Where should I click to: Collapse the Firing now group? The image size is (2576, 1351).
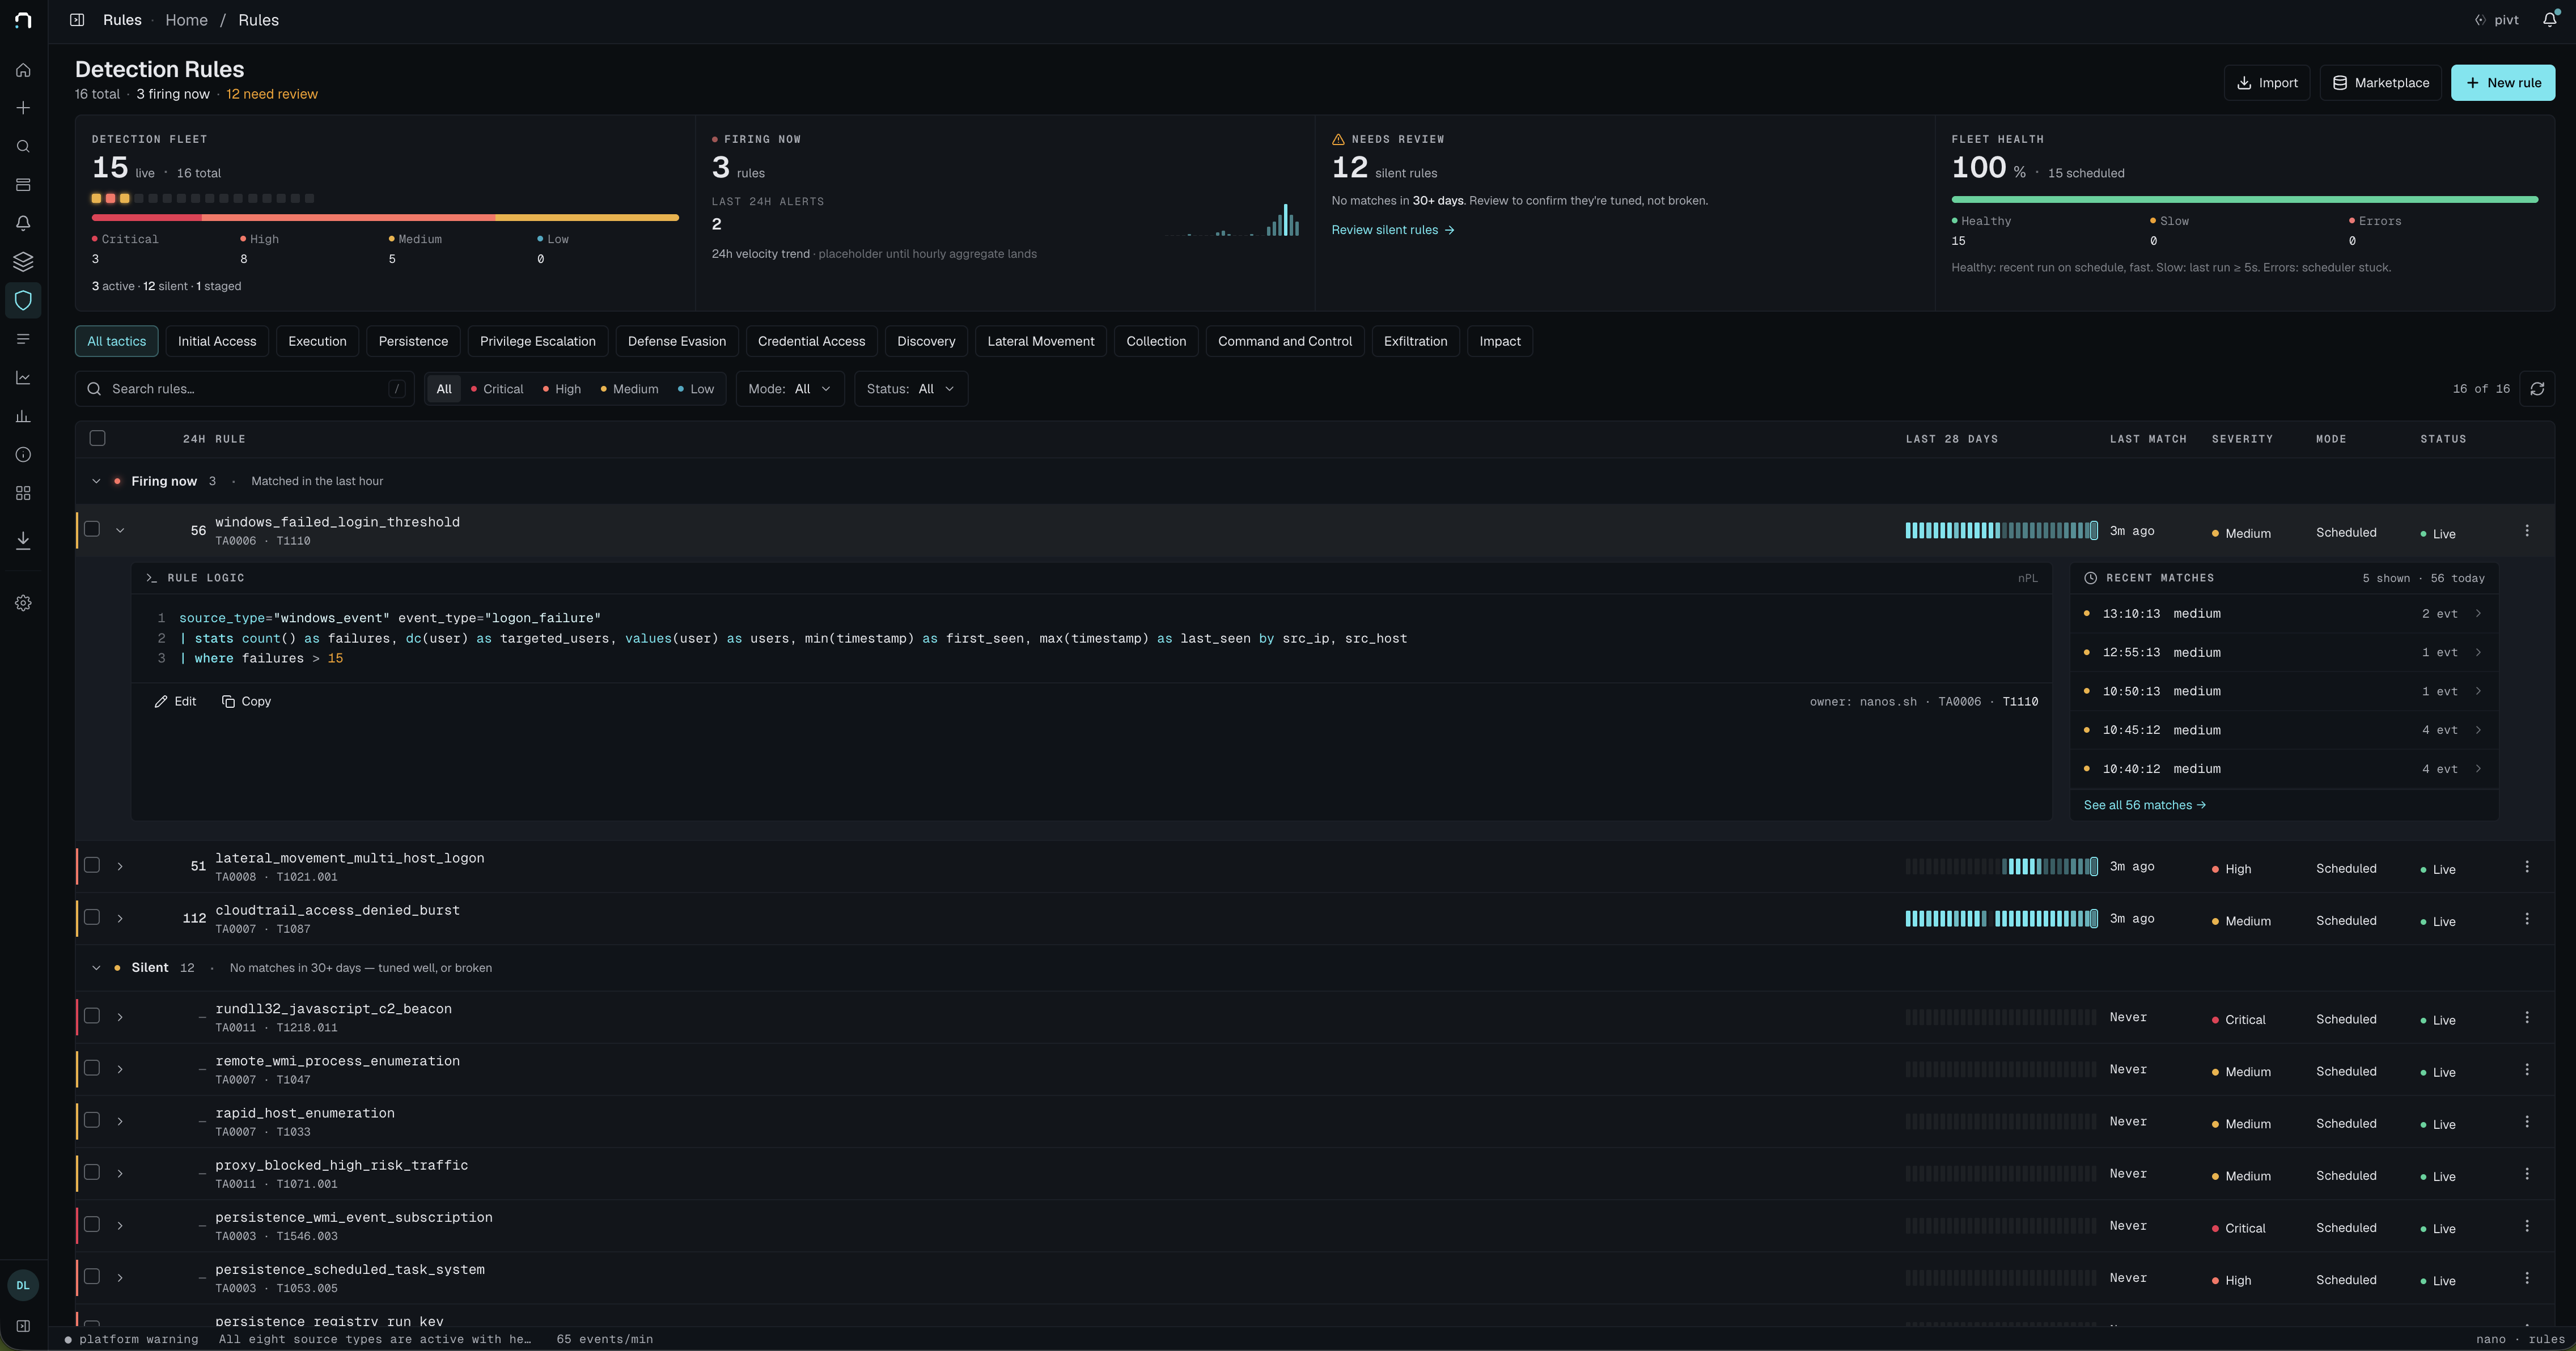tap(96, 481)
